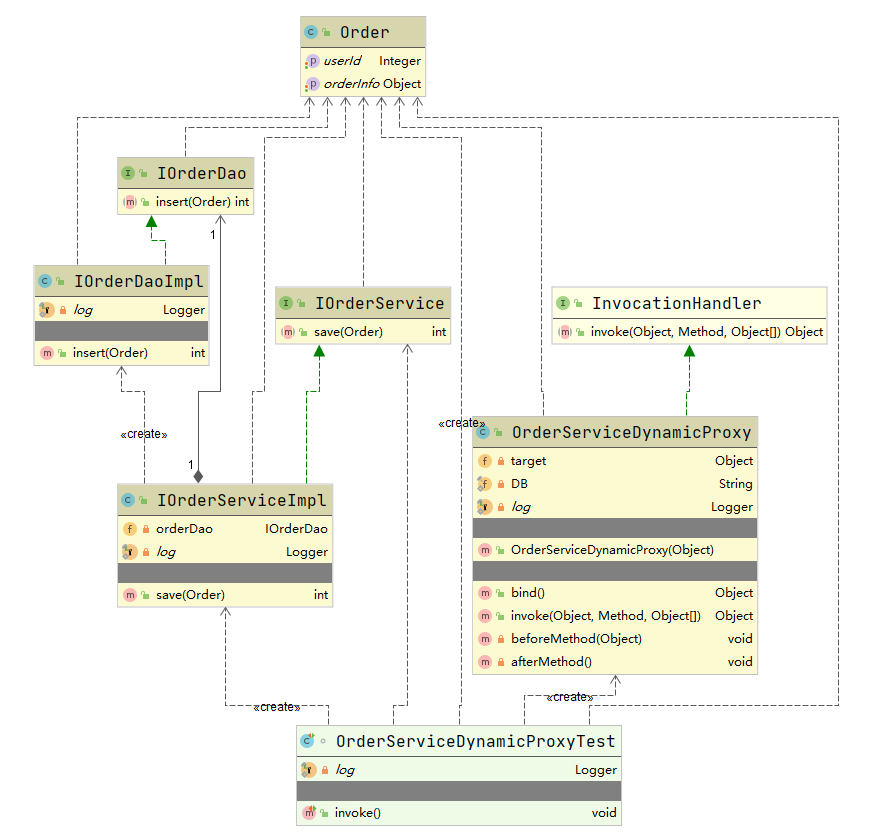873x838 pixels.
Task: Click the method icon next to afterMethod()
Action: click(485, 661)
